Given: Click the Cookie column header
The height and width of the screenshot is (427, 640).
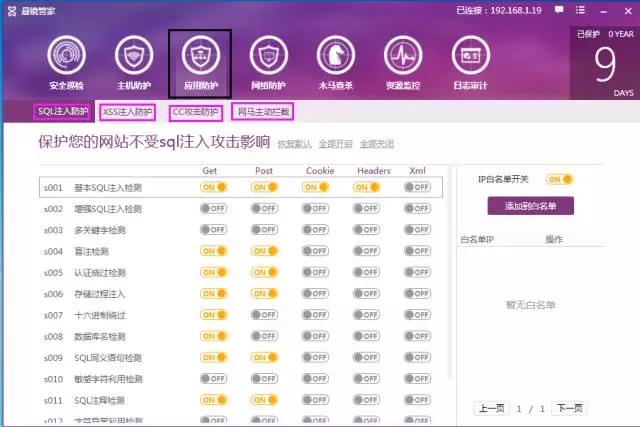Looking at the screenshot, I should coord(320,171).
